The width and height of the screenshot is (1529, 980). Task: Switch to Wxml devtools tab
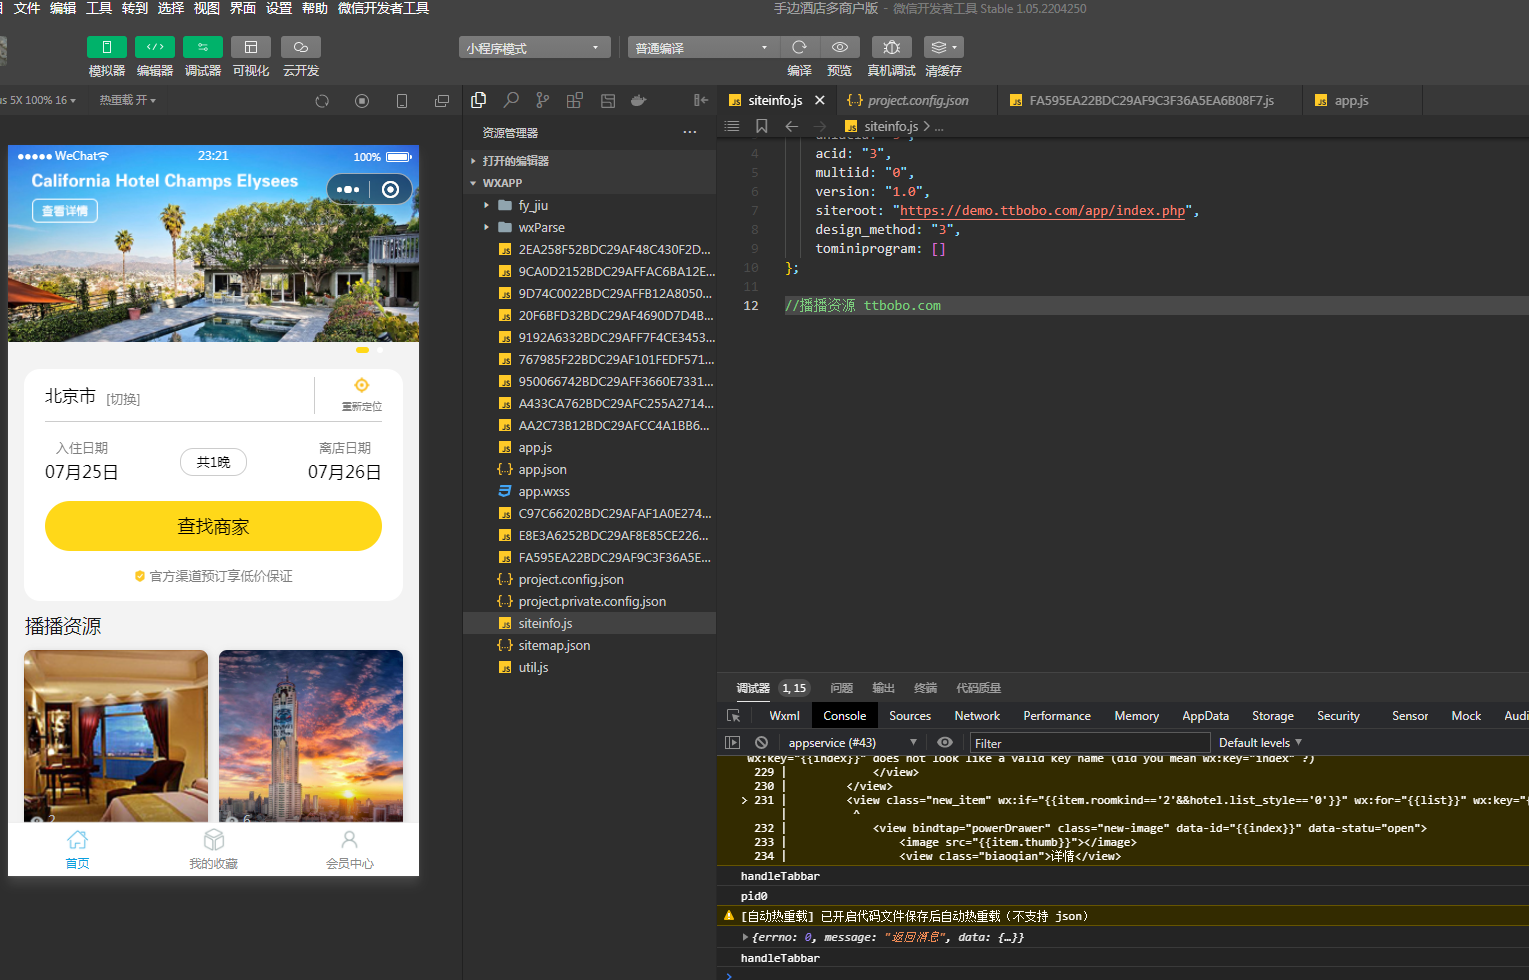(x=784, y=715)
